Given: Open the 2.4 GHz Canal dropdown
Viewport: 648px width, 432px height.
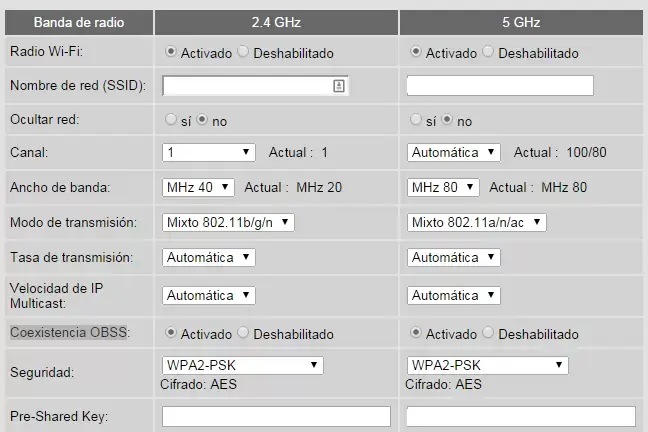Looking at the screenshot, I should click(209, 153).
